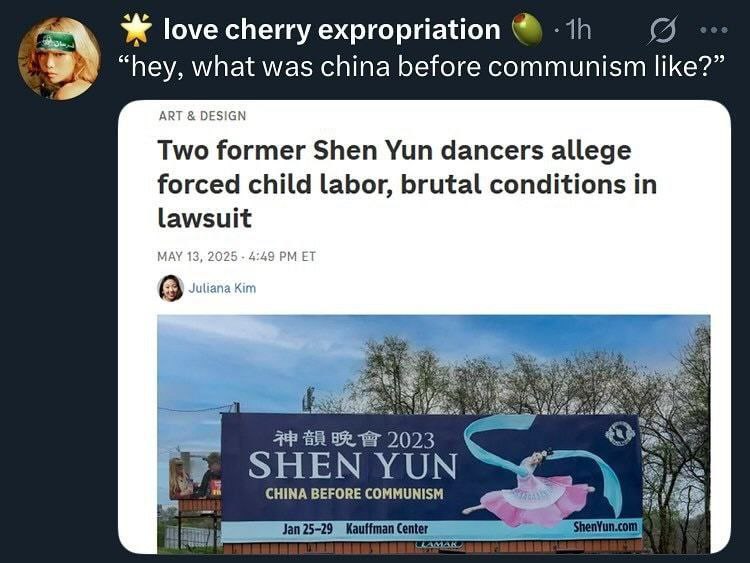Click the ART & DESIGN section label
The width and height of the screenshot is (750, 563).
click(202, 116)
